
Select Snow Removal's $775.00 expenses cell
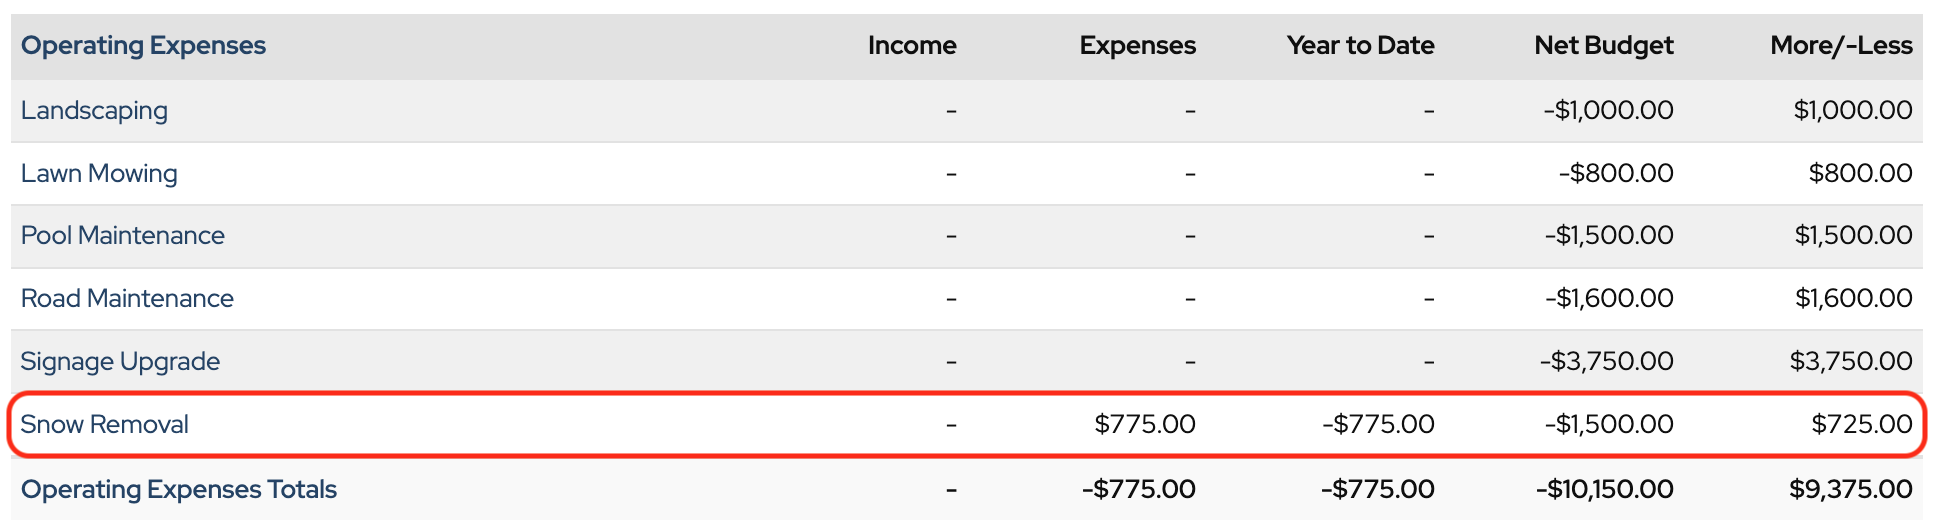tap(1144, 424)
